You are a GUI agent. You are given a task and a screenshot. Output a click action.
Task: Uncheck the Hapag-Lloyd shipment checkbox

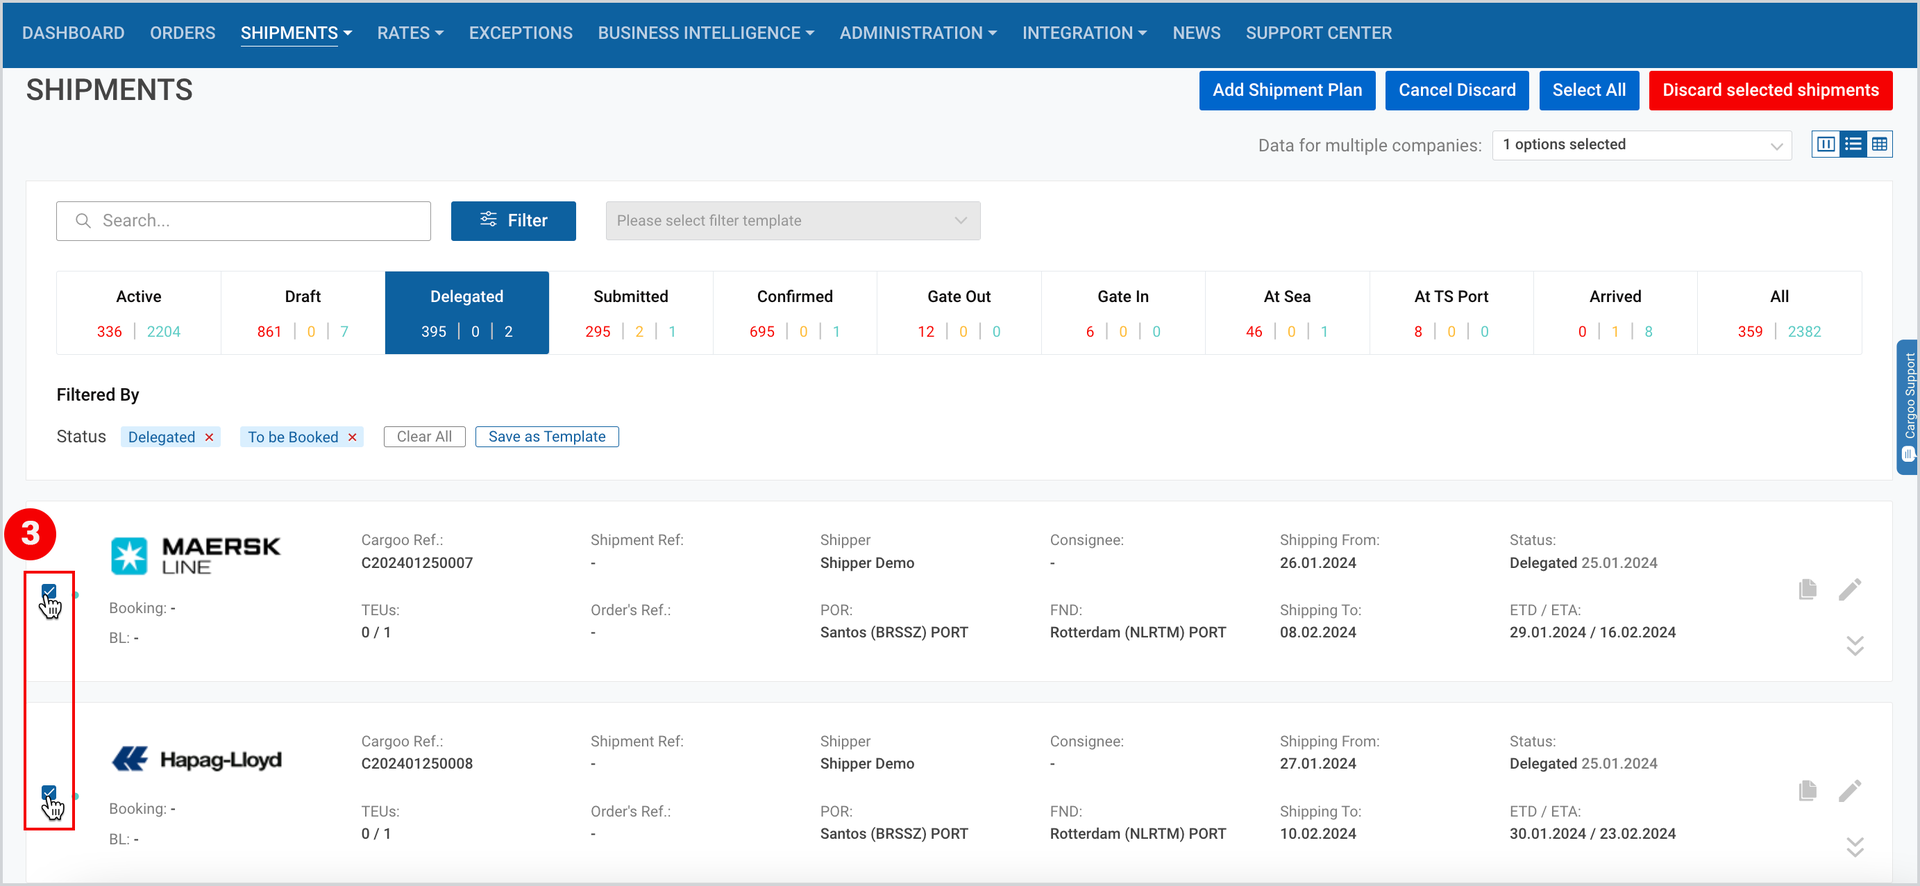coord(49,794)
